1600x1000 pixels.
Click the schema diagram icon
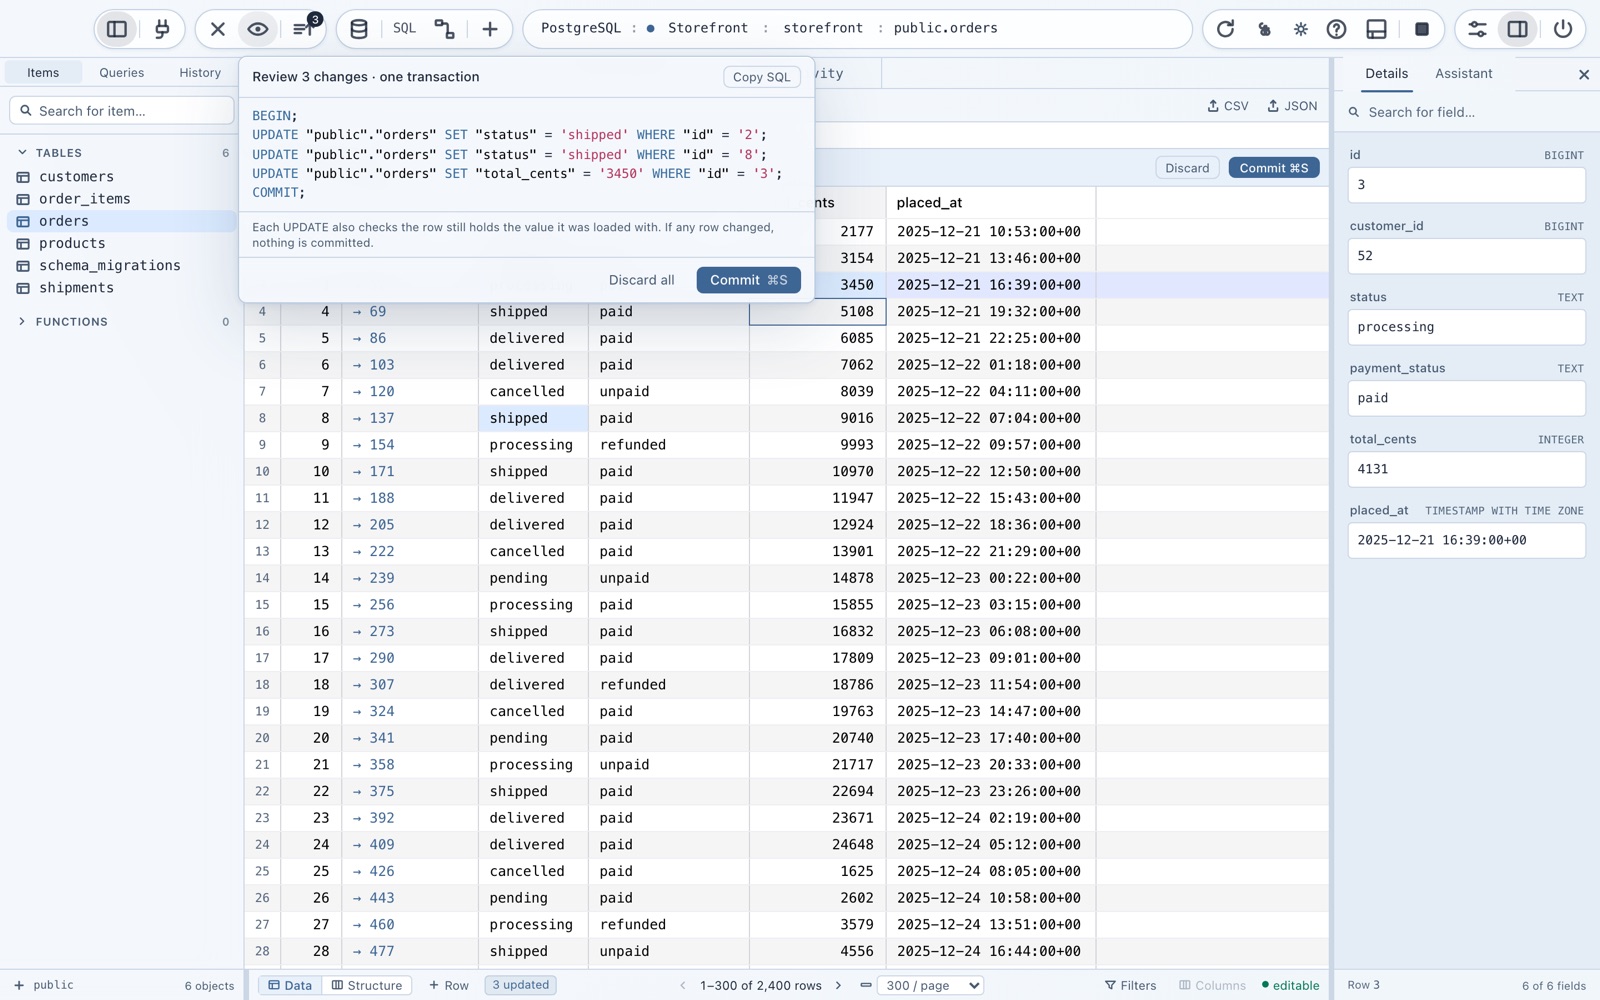(x=445, y=29)
